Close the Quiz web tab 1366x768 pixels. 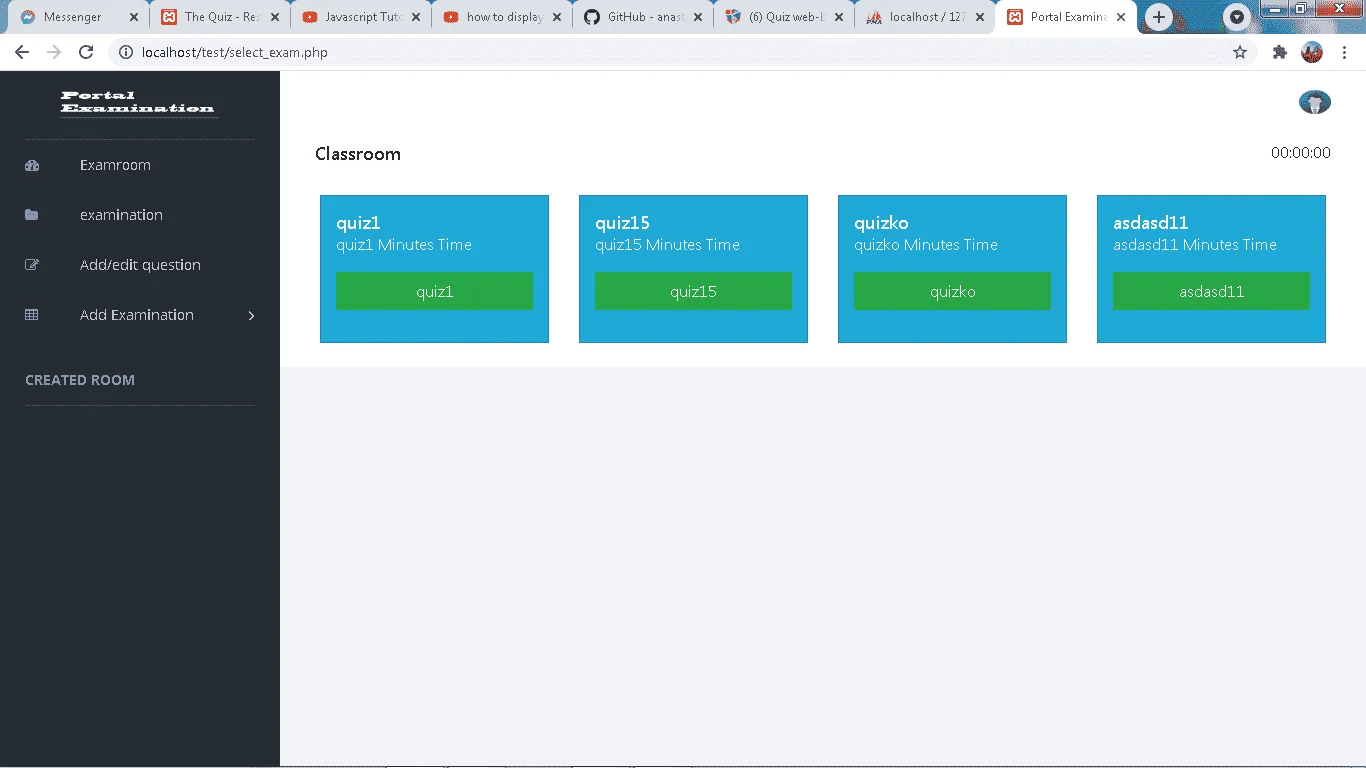click(x=839, y=17)
